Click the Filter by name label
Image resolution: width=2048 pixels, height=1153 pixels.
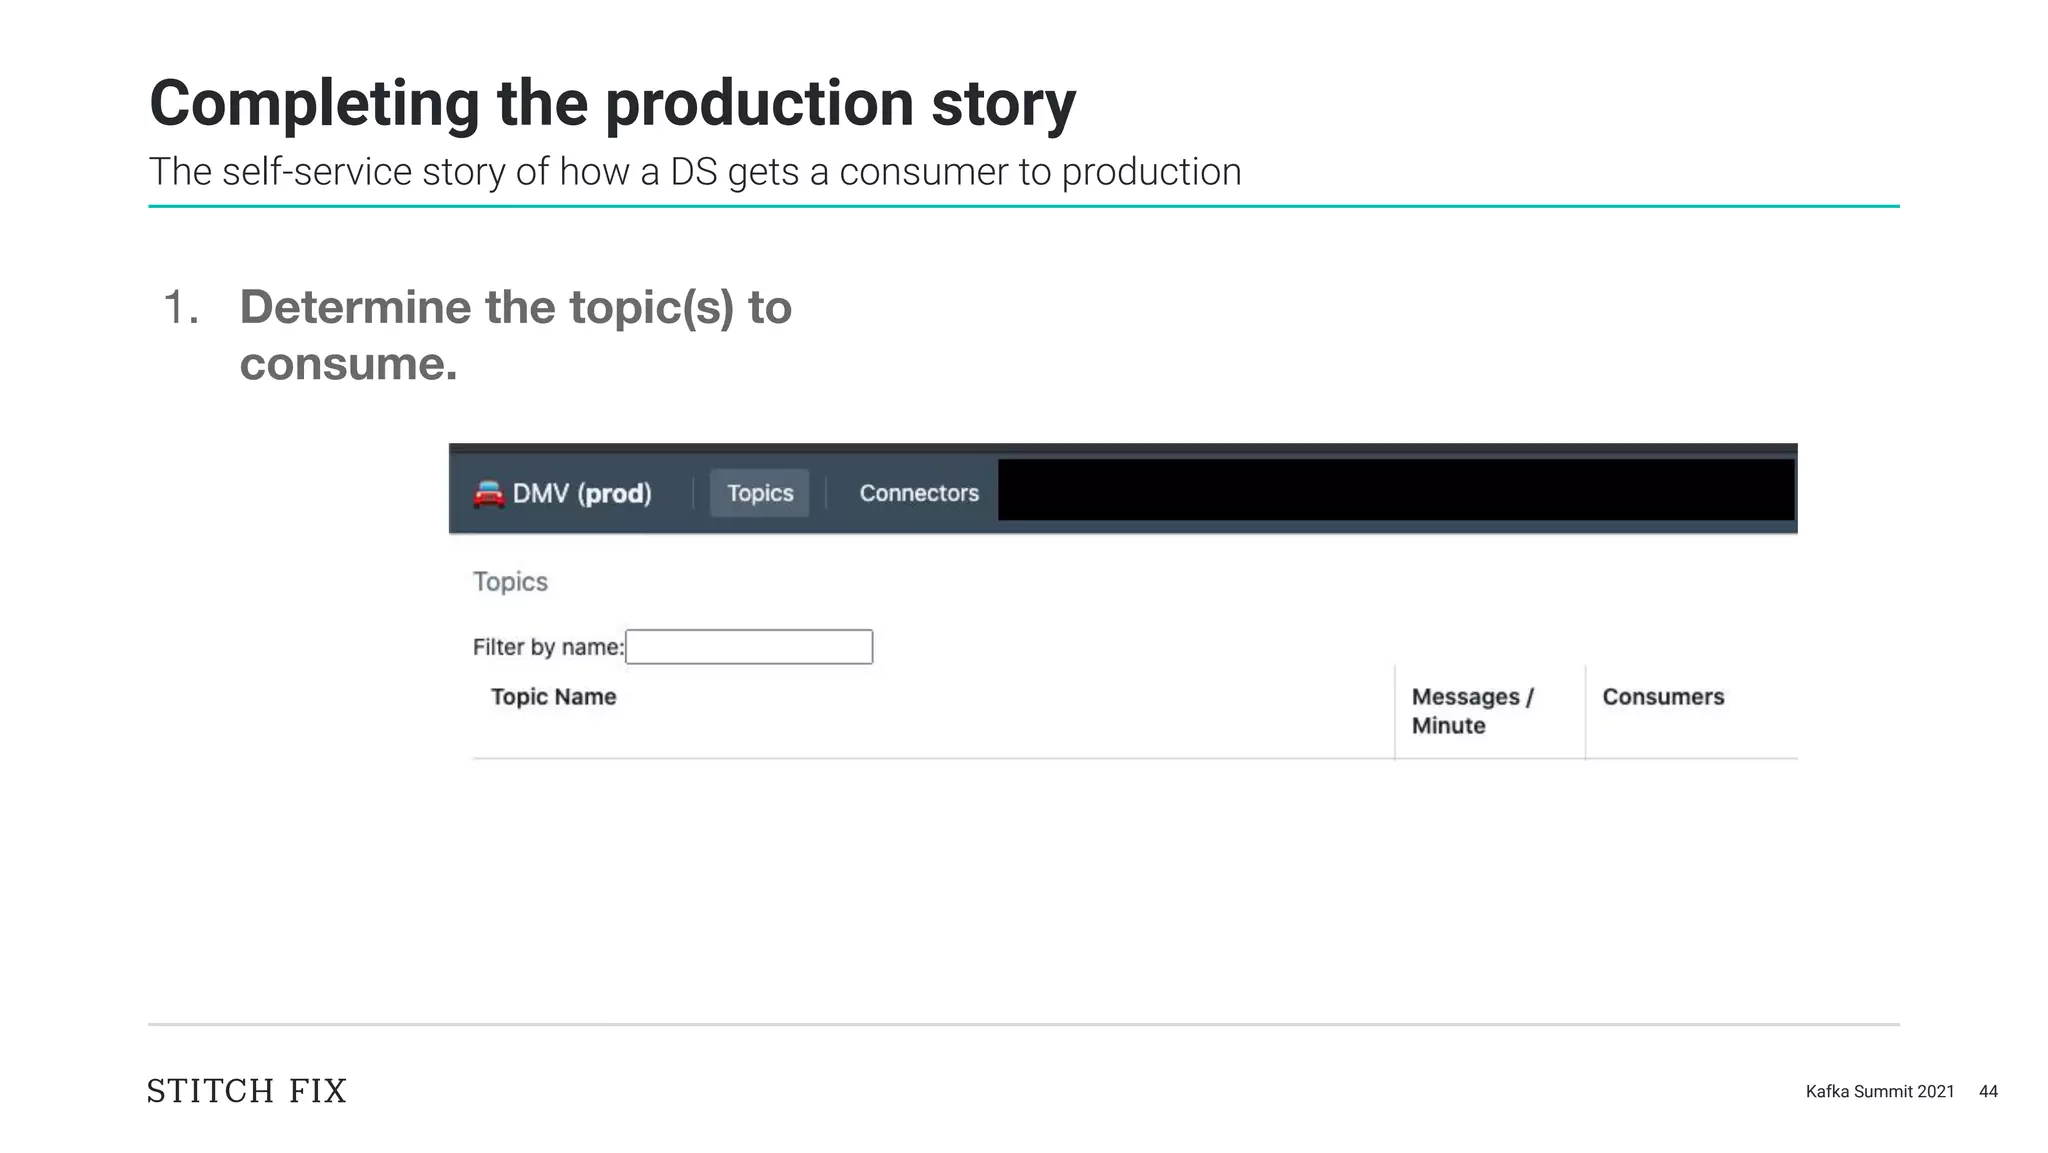[x=547, y=647]
